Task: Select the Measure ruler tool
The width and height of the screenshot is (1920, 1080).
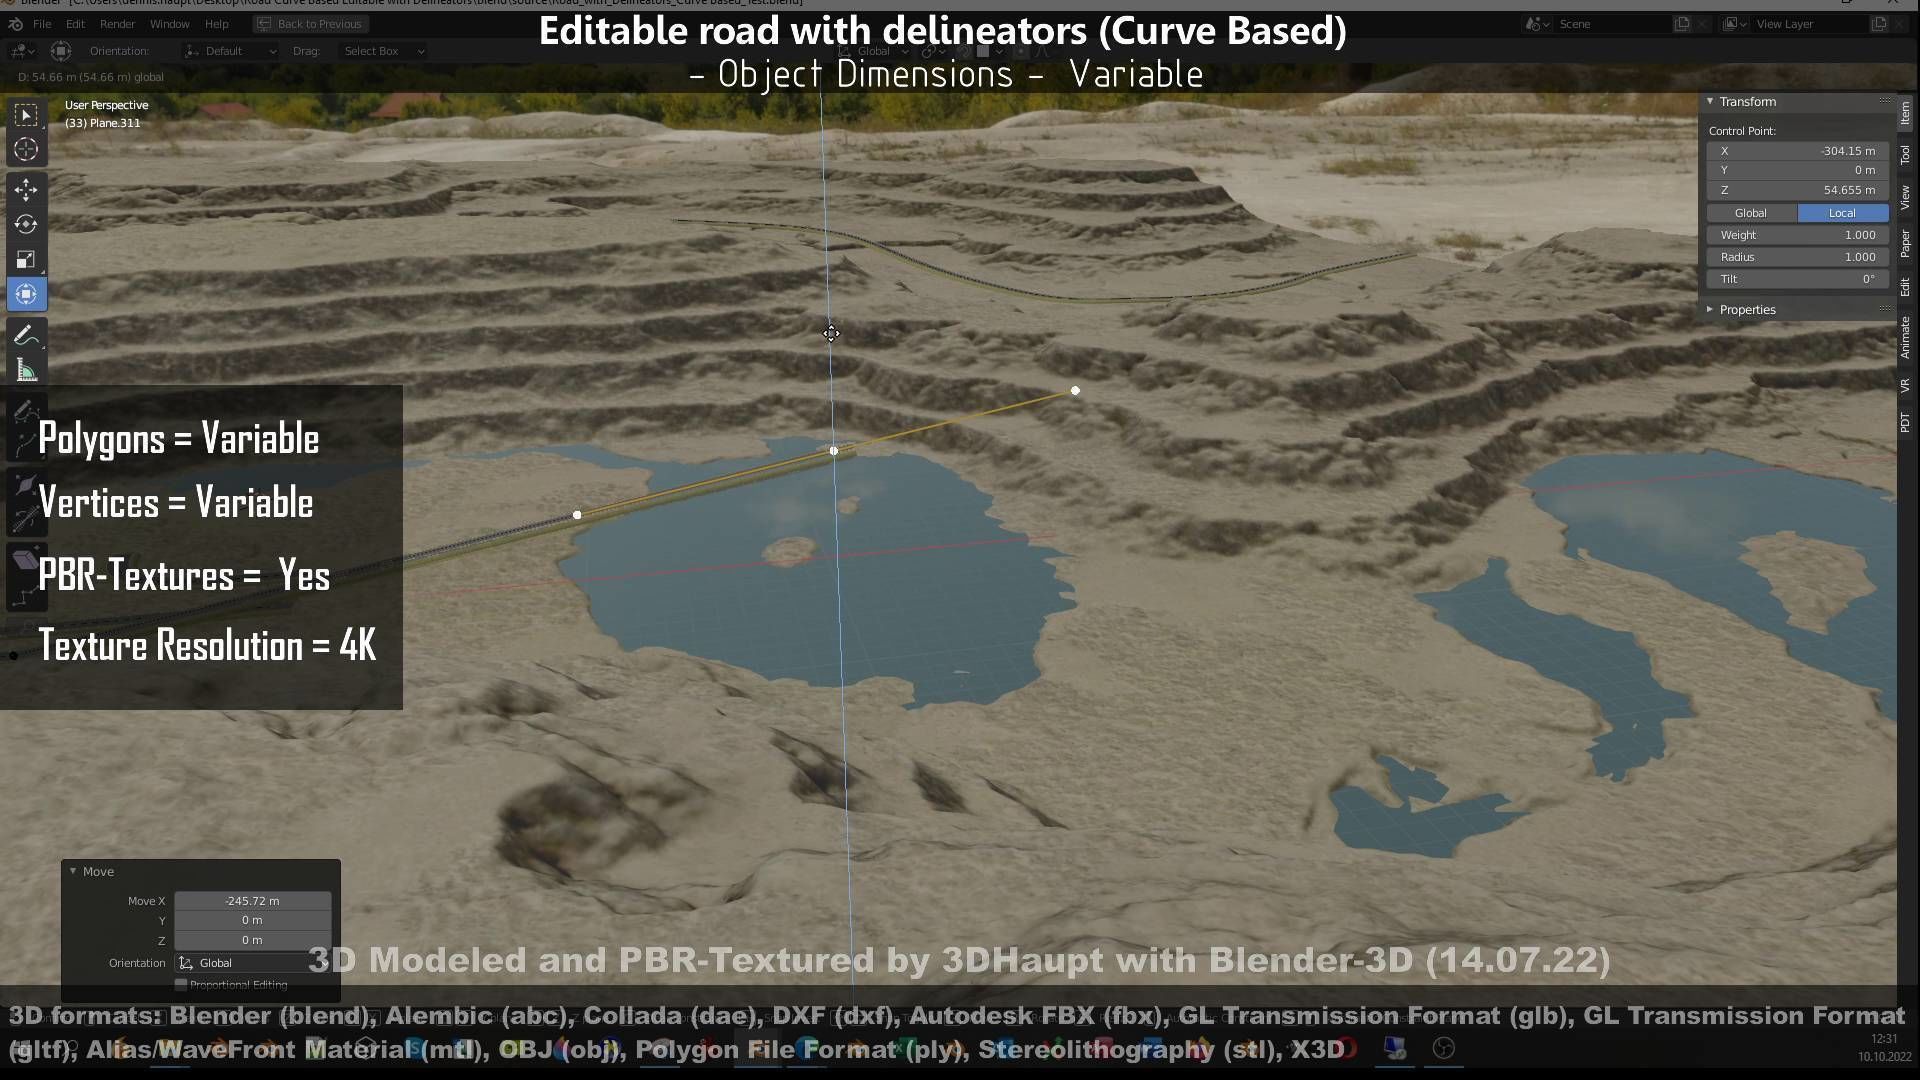Action: (x=26, y=371)
